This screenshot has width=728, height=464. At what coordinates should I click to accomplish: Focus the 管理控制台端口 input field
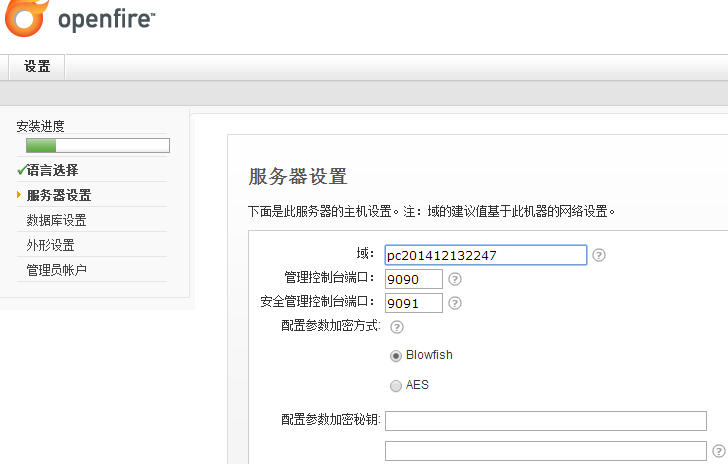[414, 279]
